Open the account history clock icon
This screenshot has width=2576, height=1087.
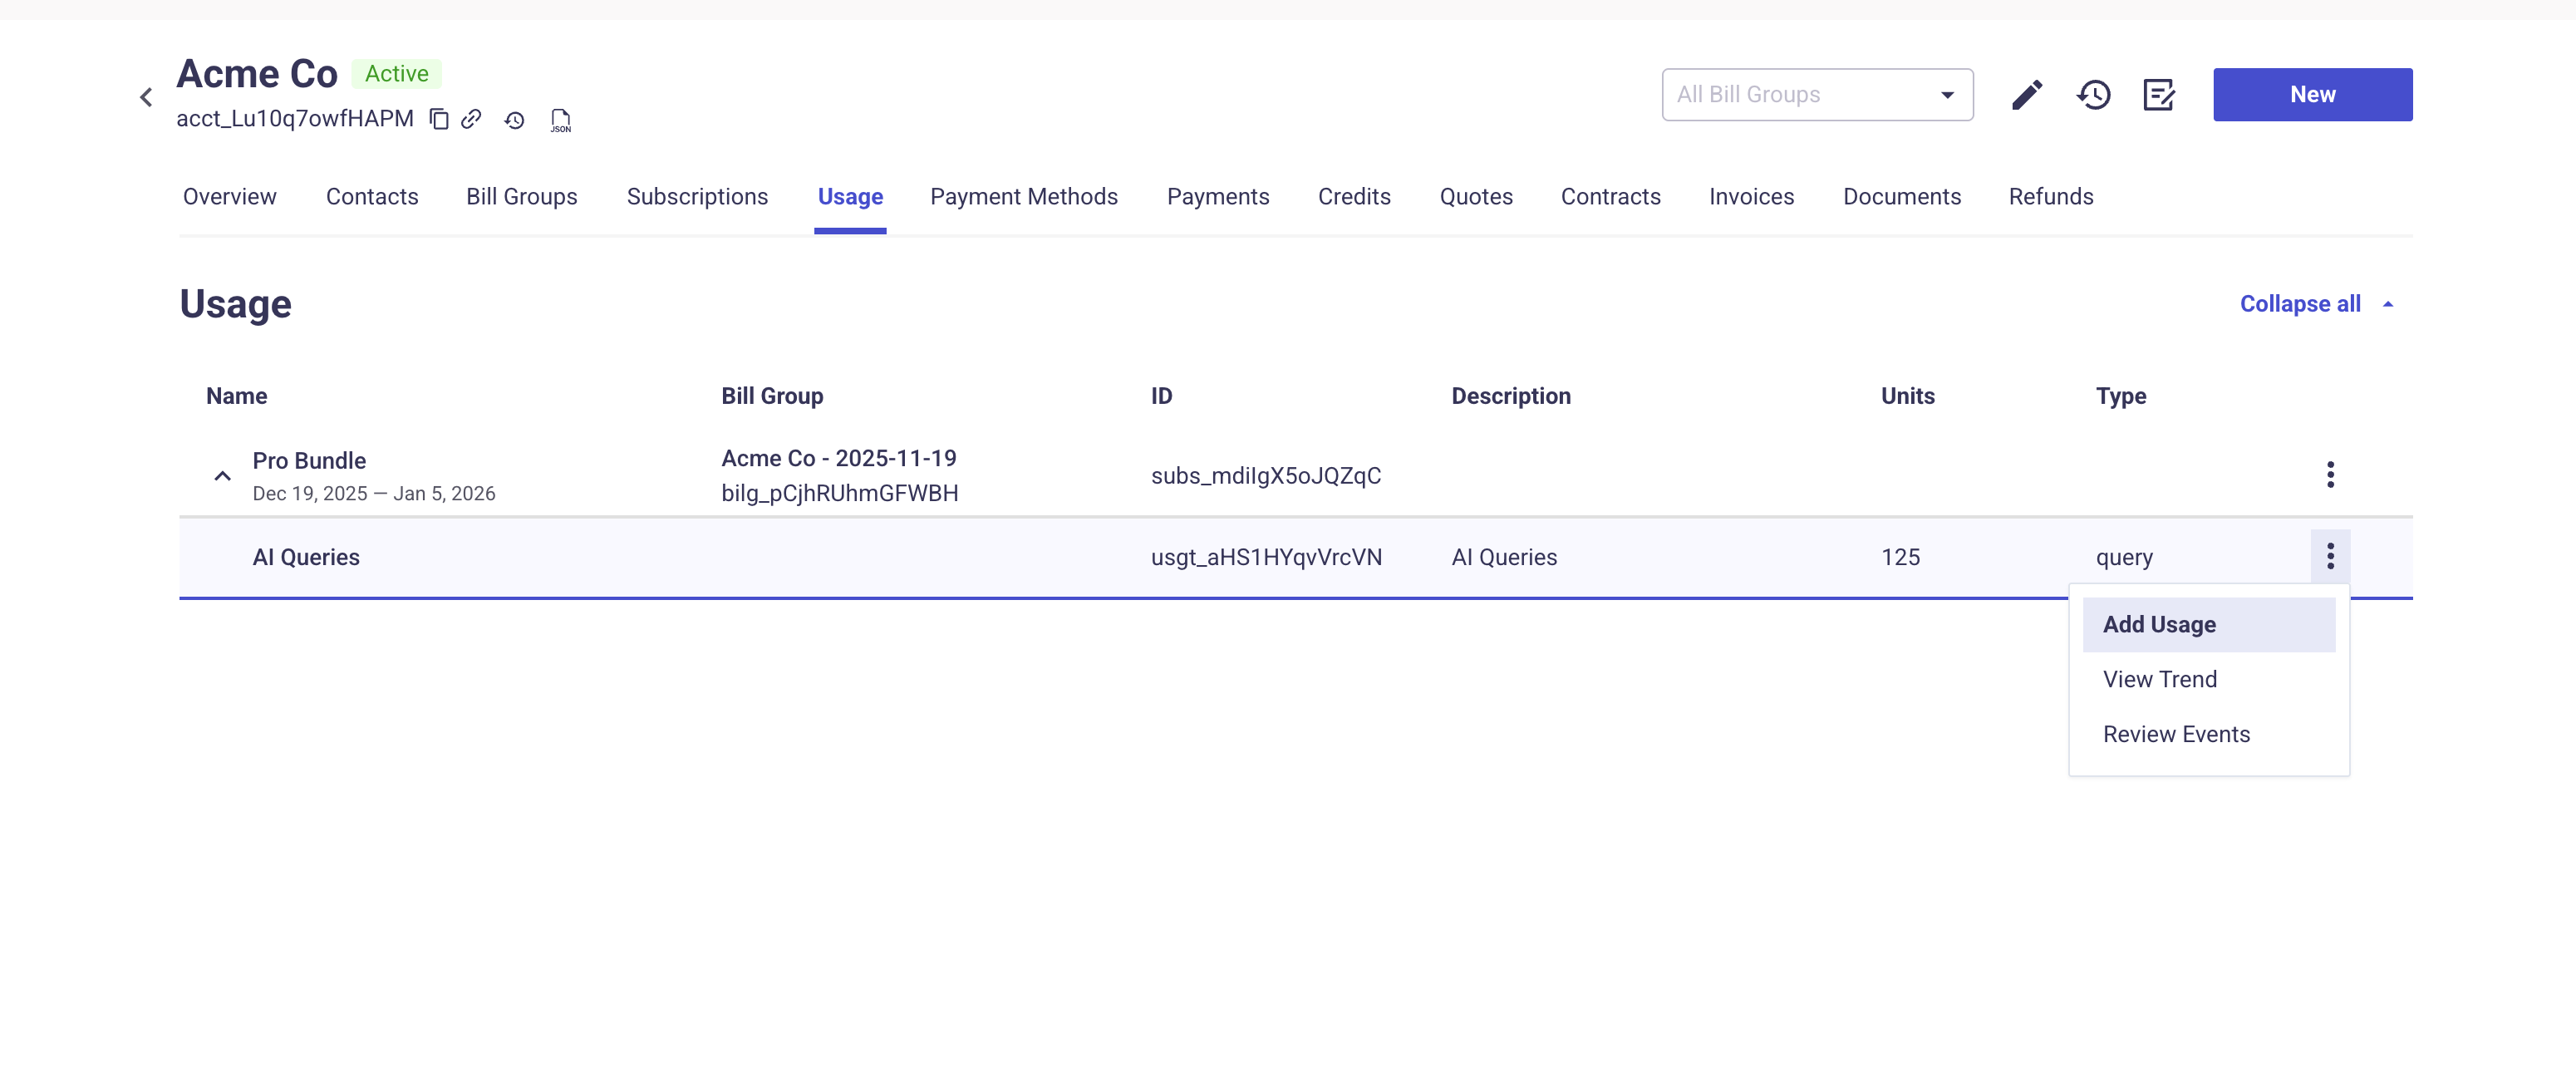point(2093,95)
